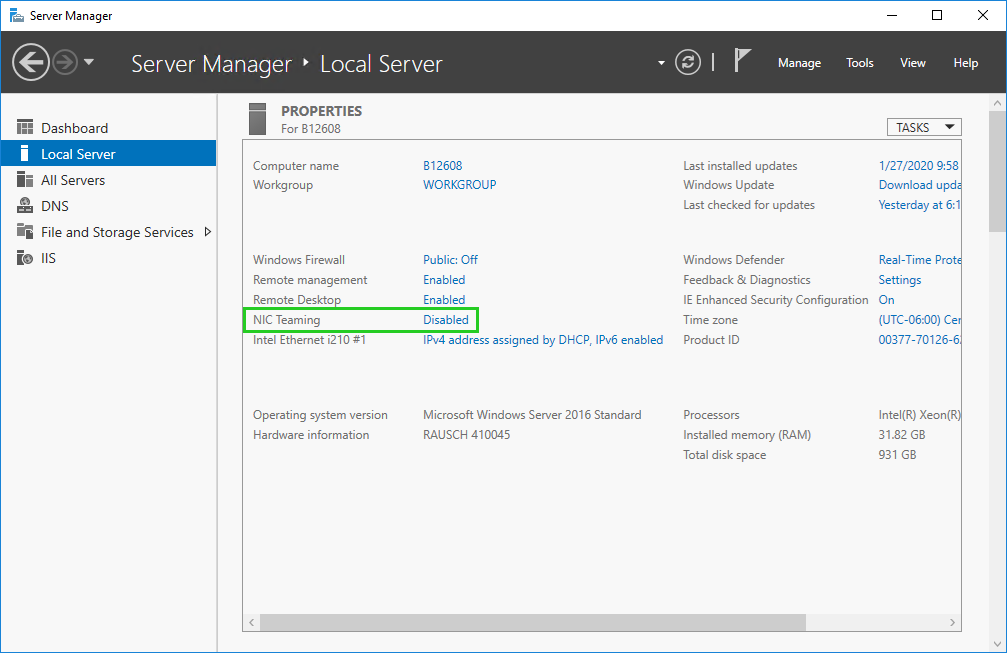Toggle the Remote Desktop Enabled setting link
Viewport: 1007px width, 653px height.
coord(444,300)
